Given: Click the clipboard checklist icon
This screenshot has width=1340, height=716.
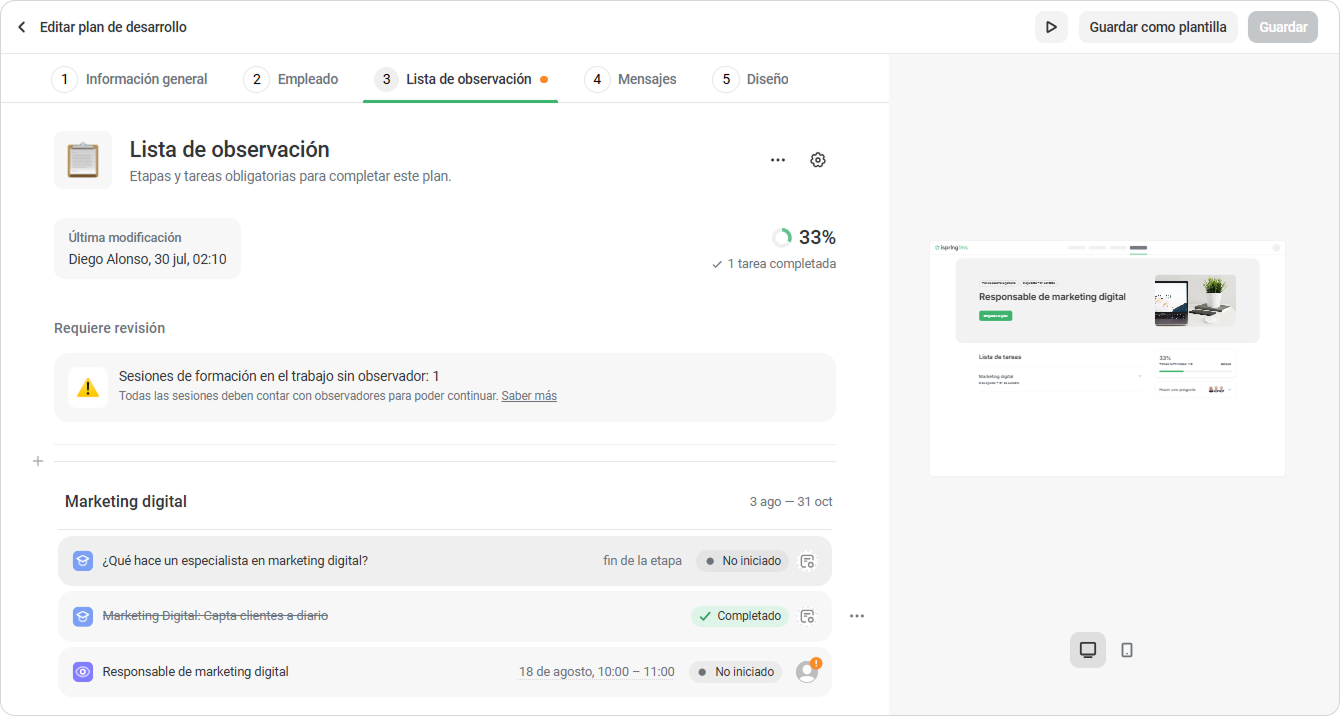Looking at the screenshot, I should point(83,160).
